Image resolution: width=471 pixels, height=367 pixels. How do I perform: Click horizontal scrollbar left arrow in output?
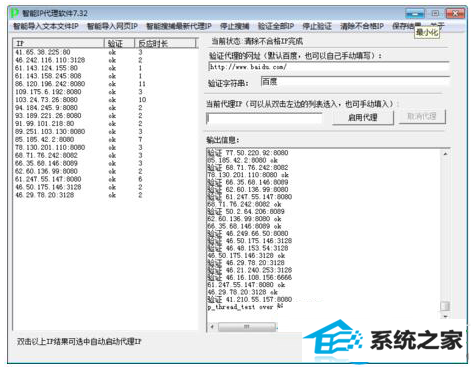(212, 326)
